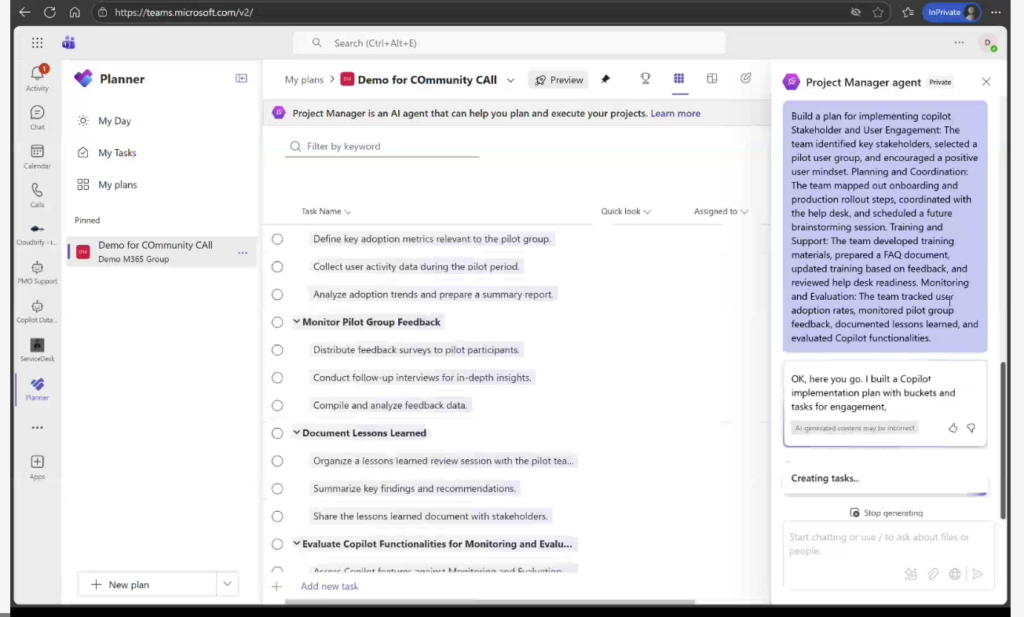The width and height of the screenshot is (1024, 617).
Task: Complete 'Distribute feedback surveys to pilot participants' task
Action: (277, 350)
